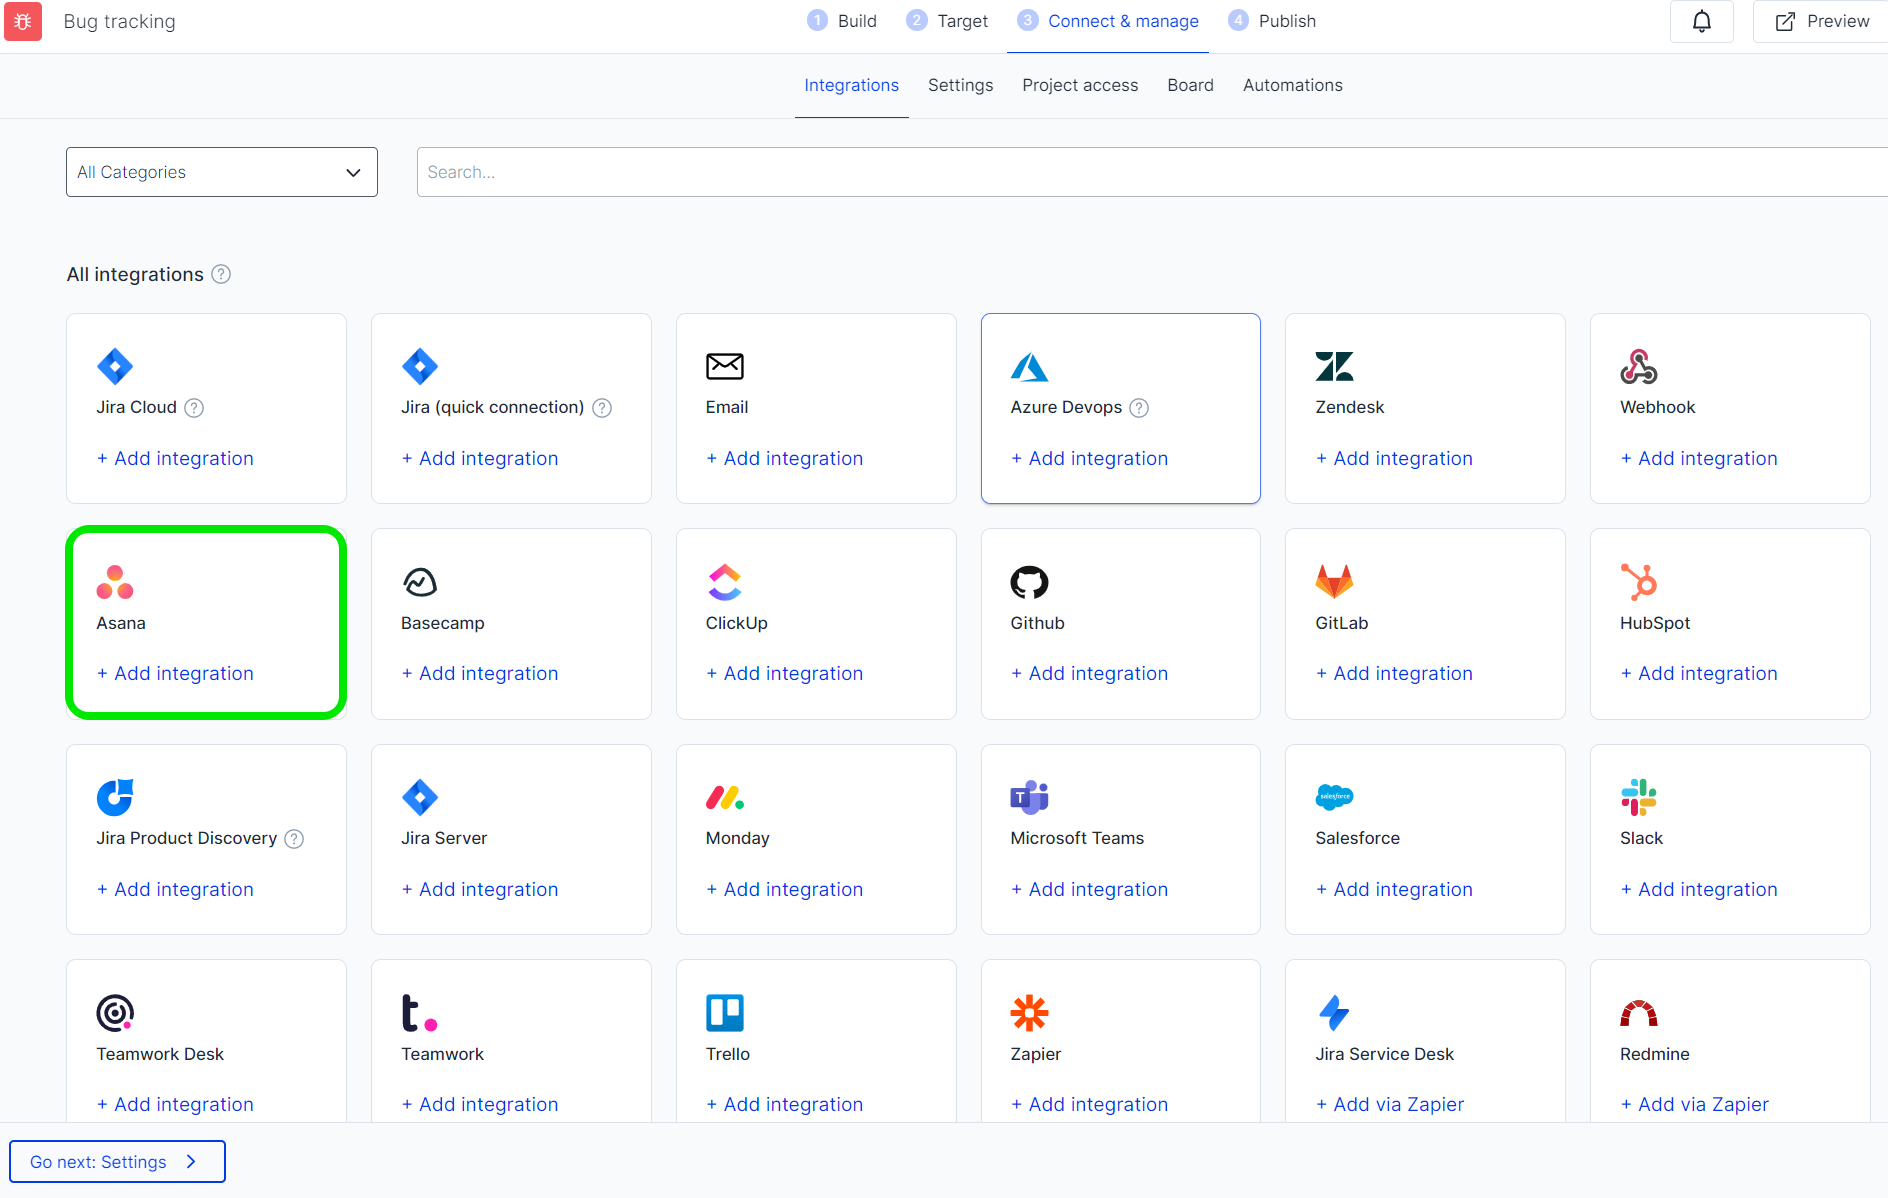Show help for All integrations heading

(221, 274)
